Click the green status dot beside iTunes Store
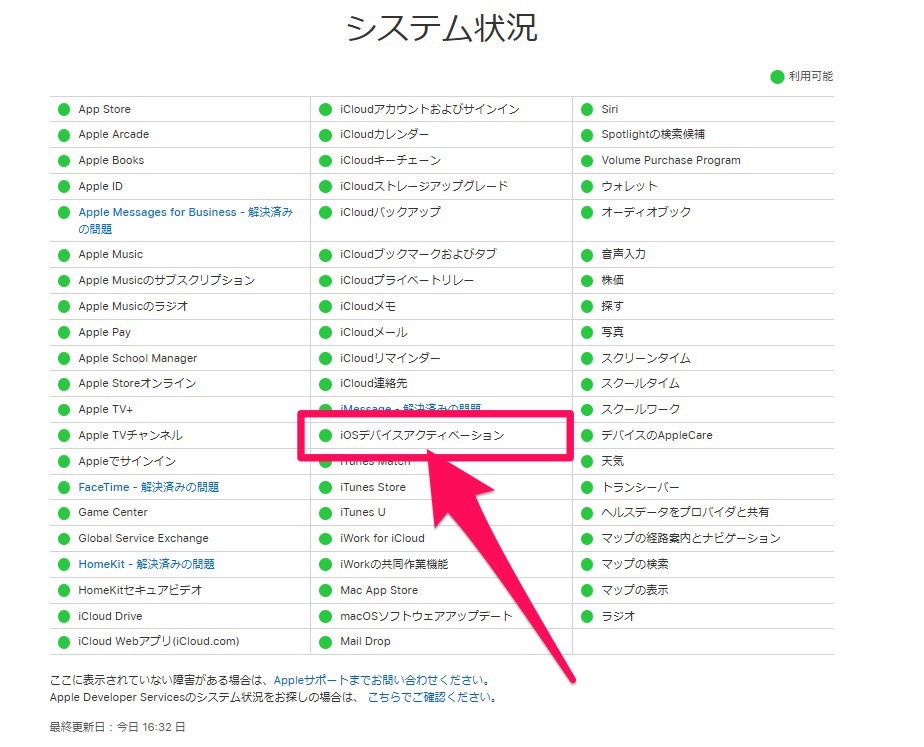The width and height of the screenshot is (924, 747). tap(325, 488)
